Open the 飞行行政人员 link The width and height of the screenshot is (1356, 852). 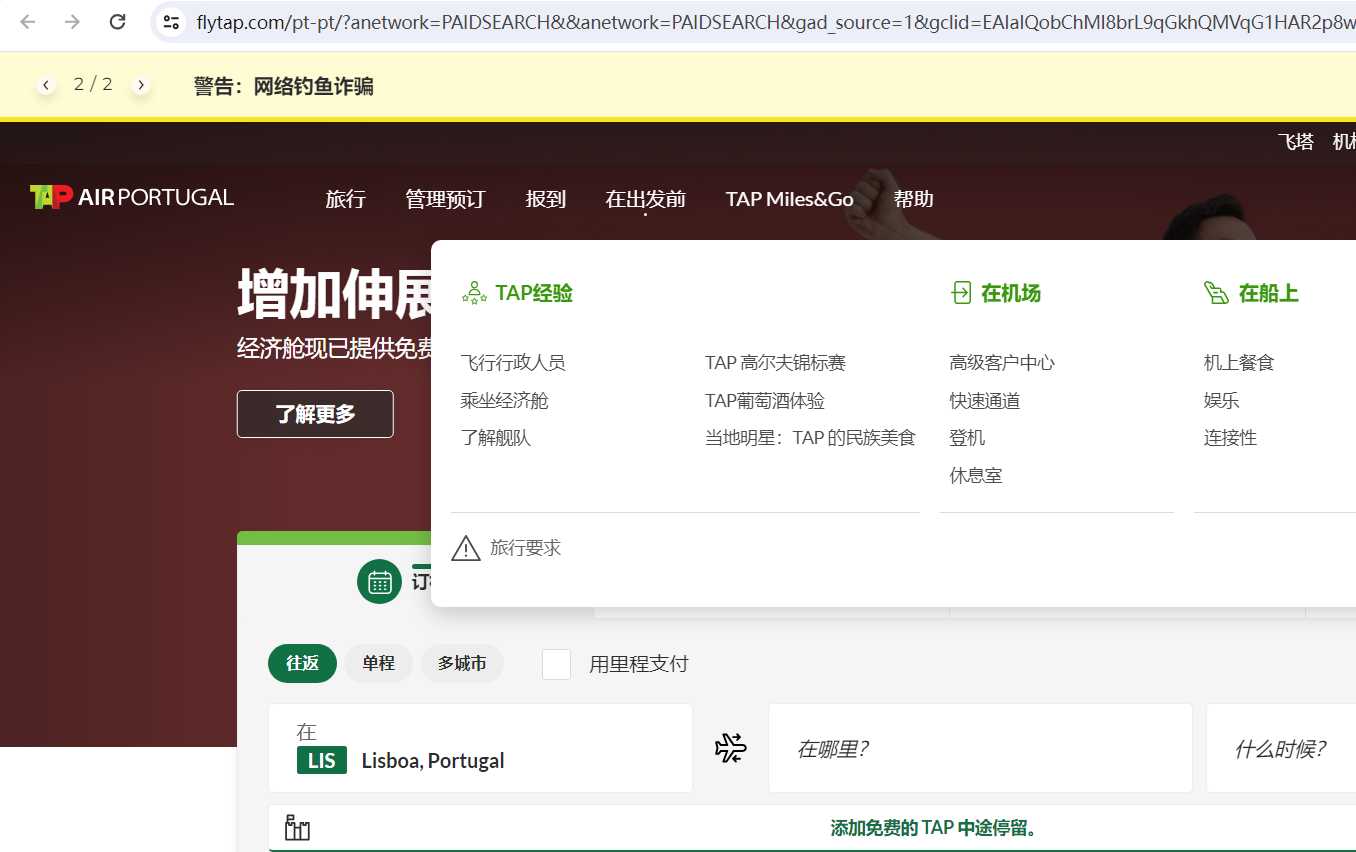[x=513, y=363]
